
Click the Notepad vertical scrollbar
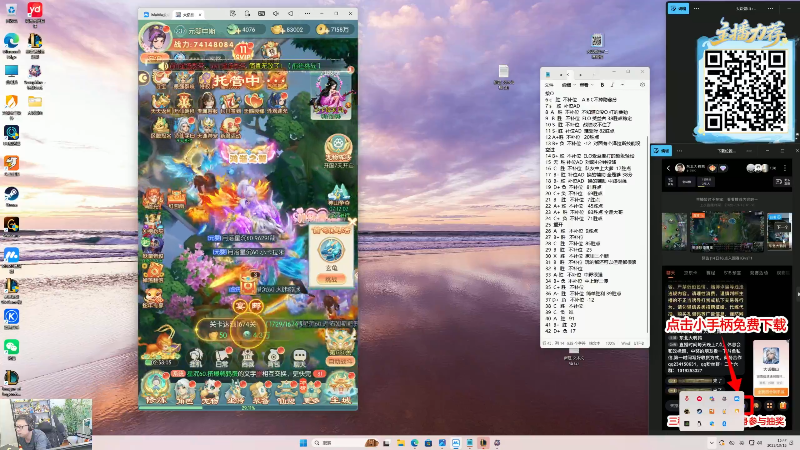(x=647, y=235)
